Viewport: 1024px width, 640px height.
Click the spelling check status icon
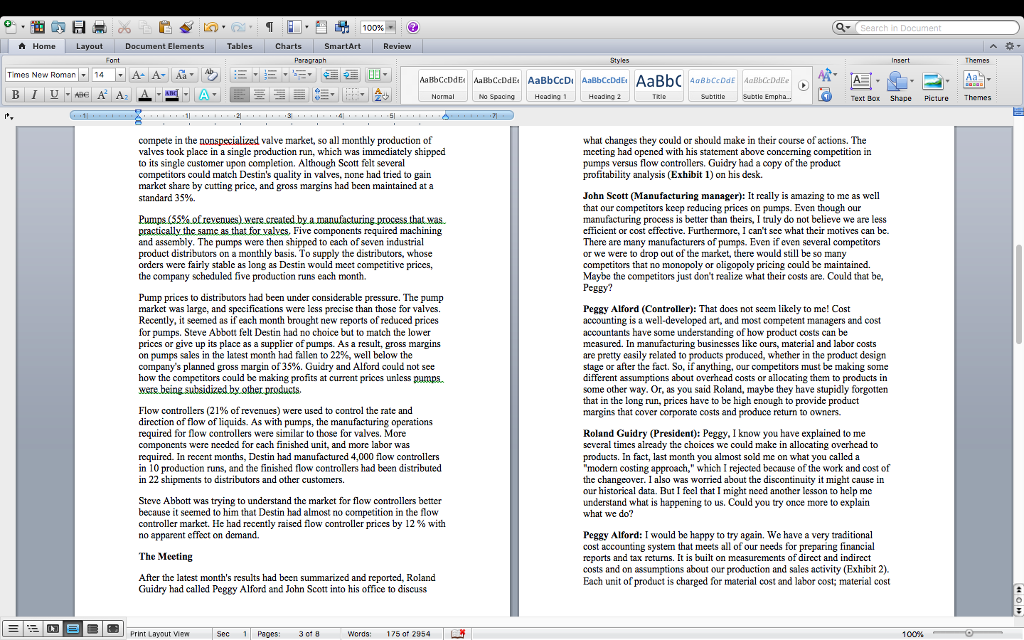[x=458, y=633]
